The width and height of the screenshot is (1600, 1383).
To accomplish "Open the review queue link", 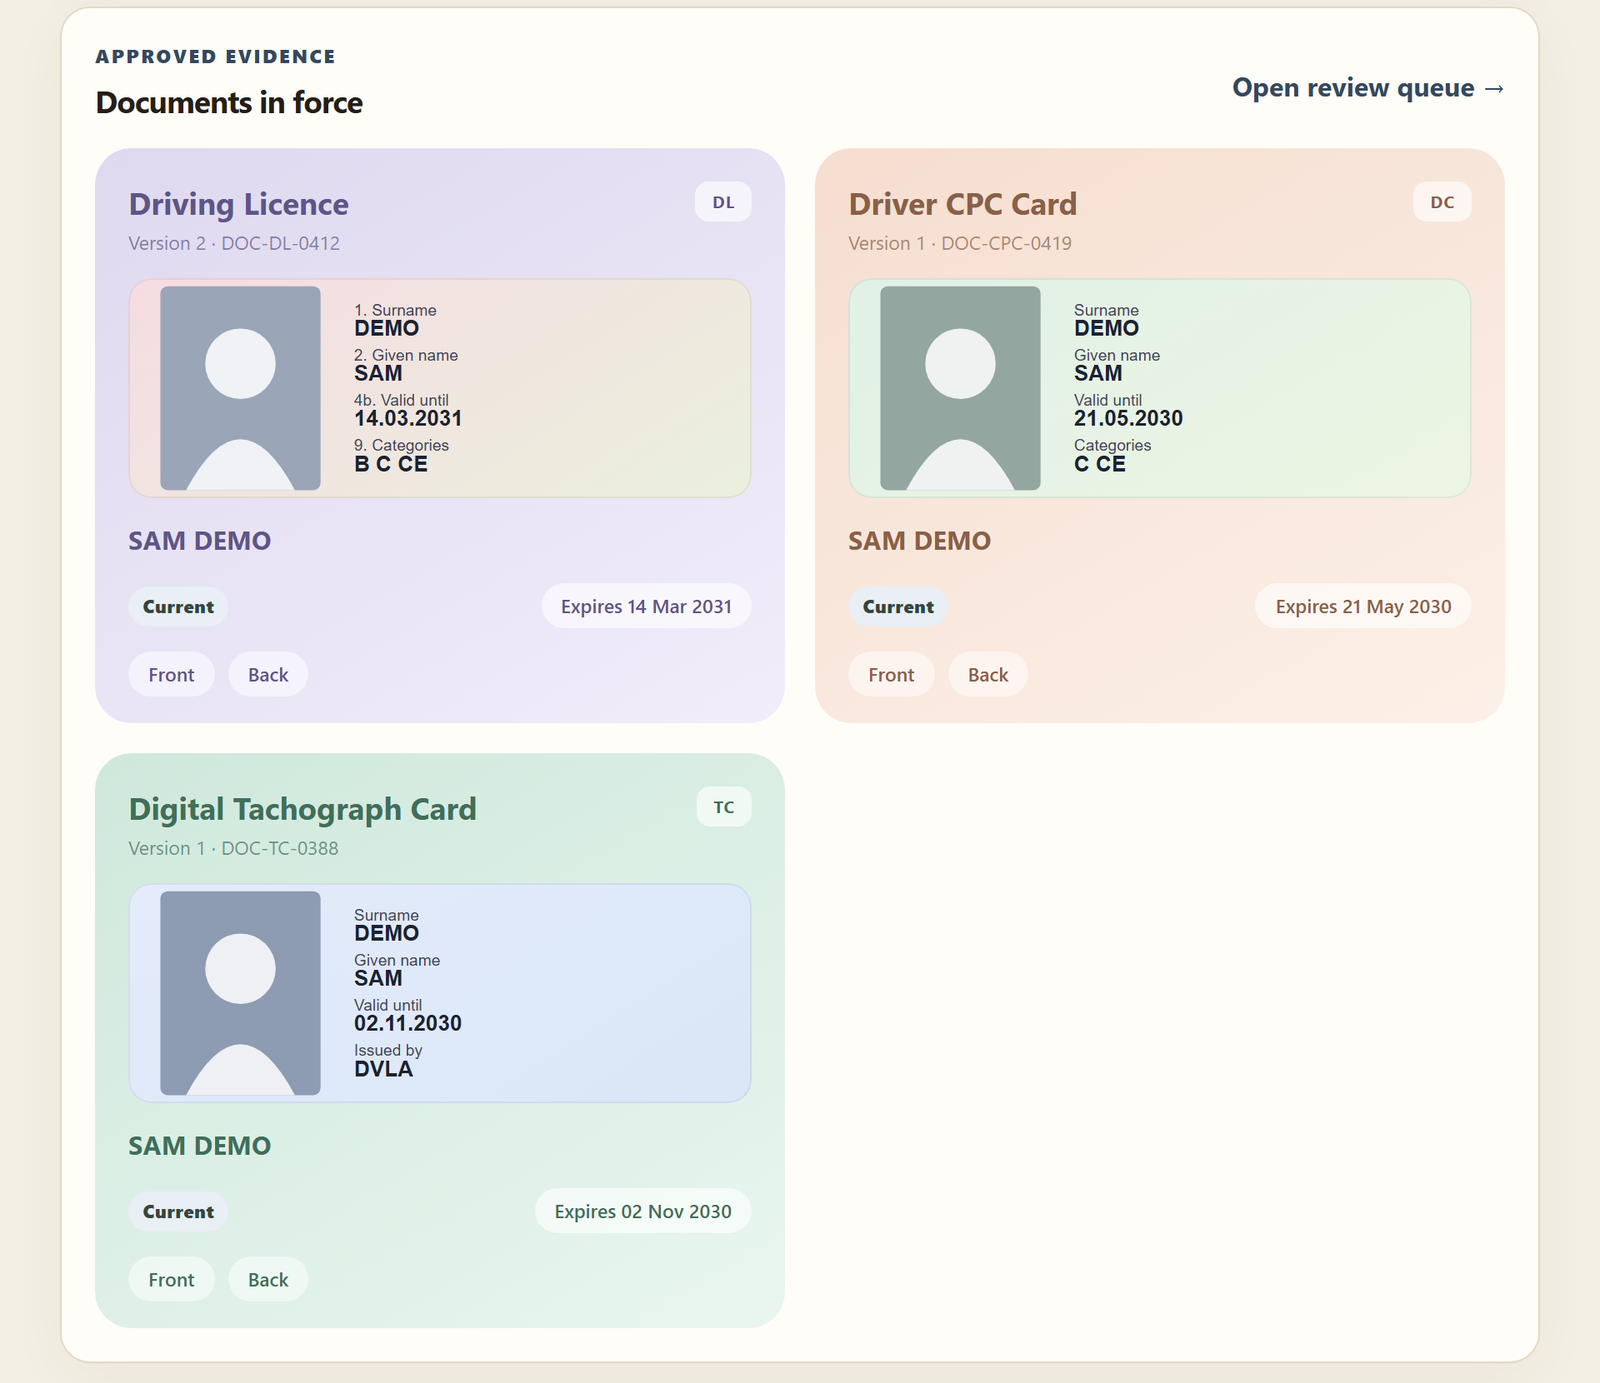I will coord(1368,88).
